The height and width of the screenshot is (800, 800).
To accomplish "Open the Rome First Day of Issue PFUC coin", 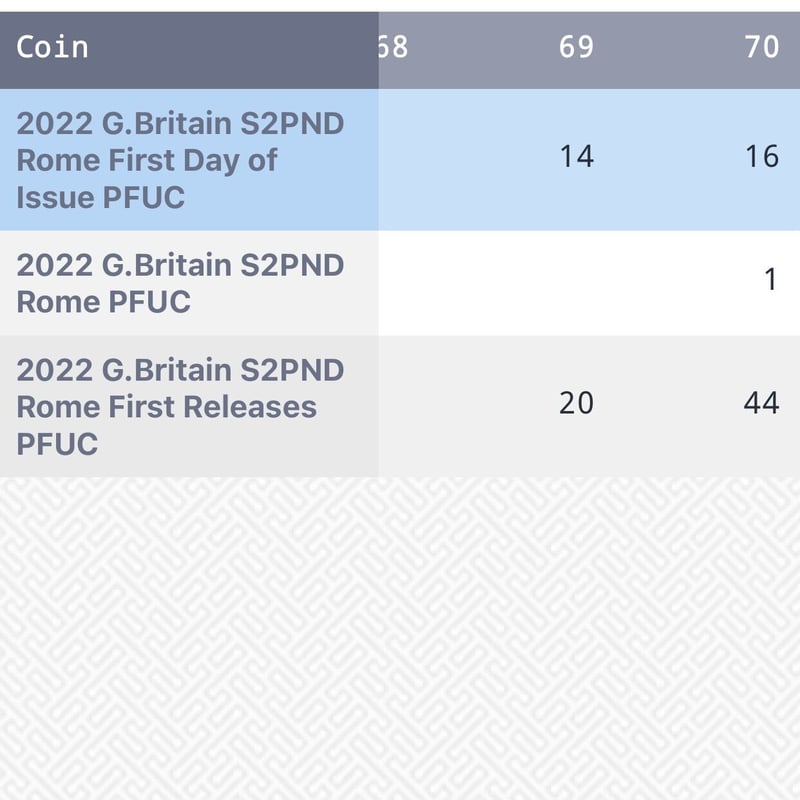I will (x=180, y=160).
